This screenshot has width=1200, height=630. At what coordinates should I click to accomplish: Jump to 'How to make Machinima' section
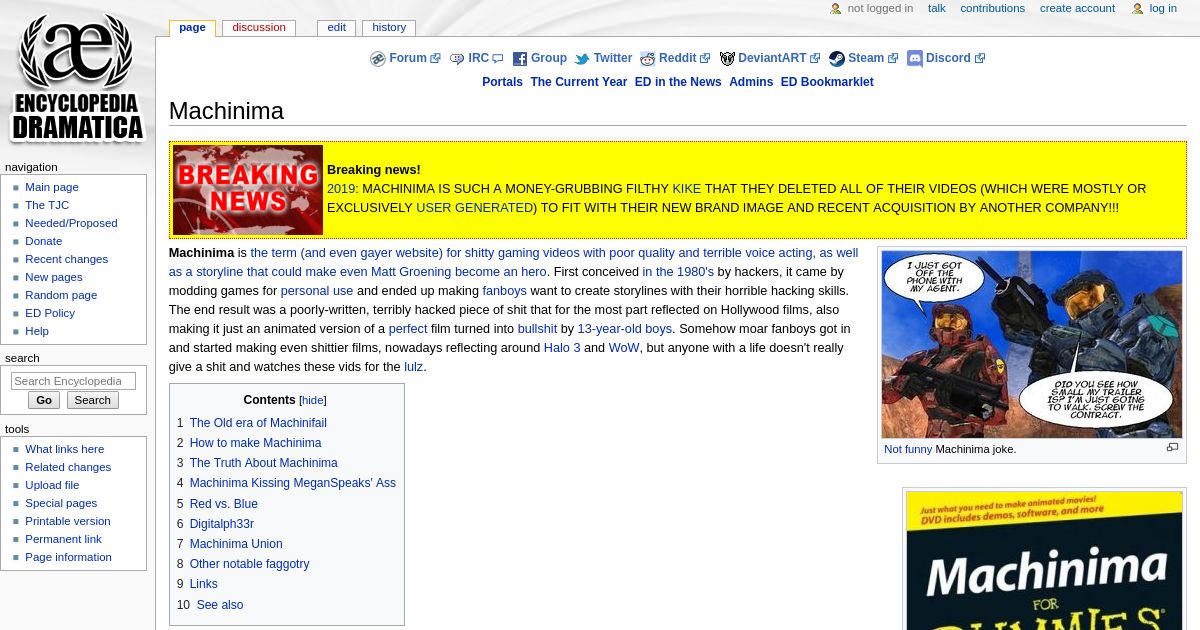point(255,443)
